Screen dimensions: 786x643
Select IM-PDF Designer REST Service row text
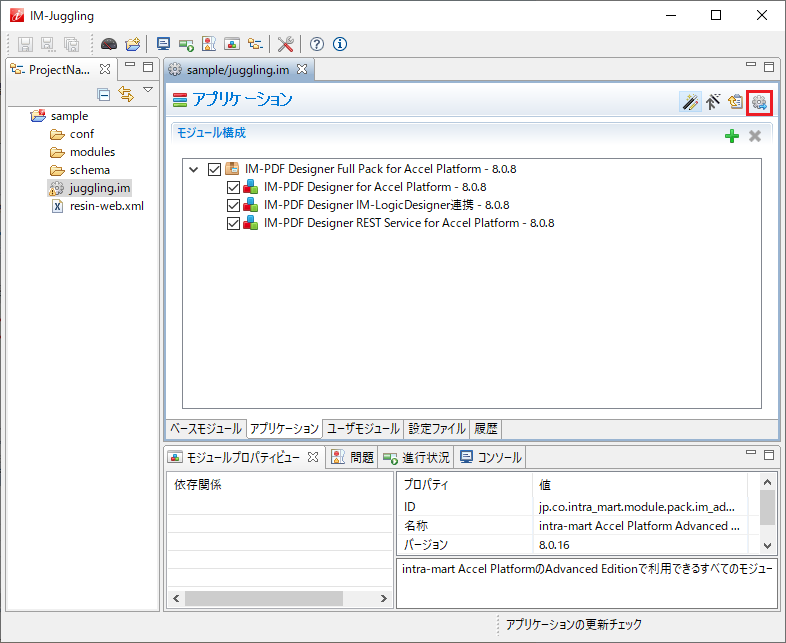click(x=409, y=223)
